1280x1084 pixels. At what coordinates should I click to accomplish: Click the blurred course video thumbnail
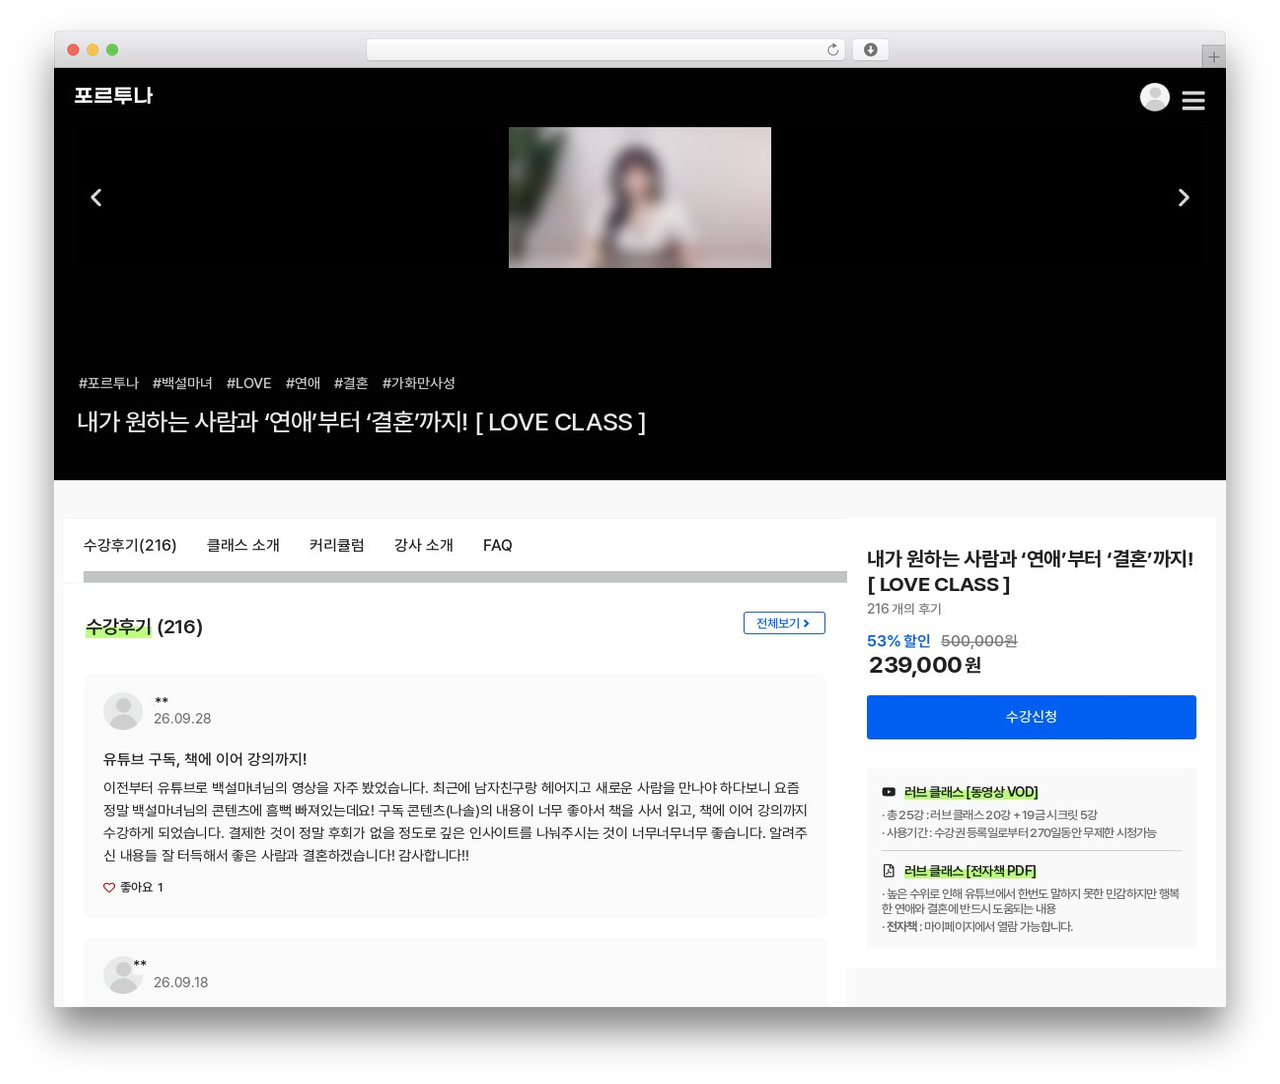[640, 197]
